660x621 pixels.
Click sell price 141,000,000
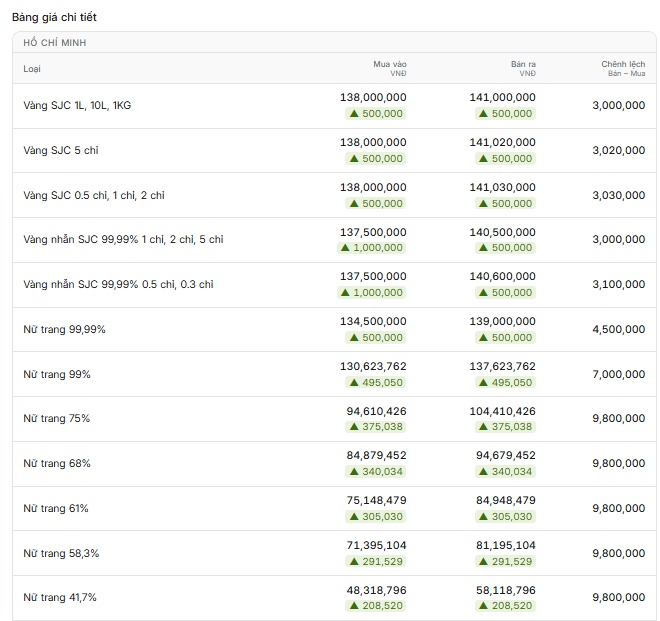click(x=503, y=97)
